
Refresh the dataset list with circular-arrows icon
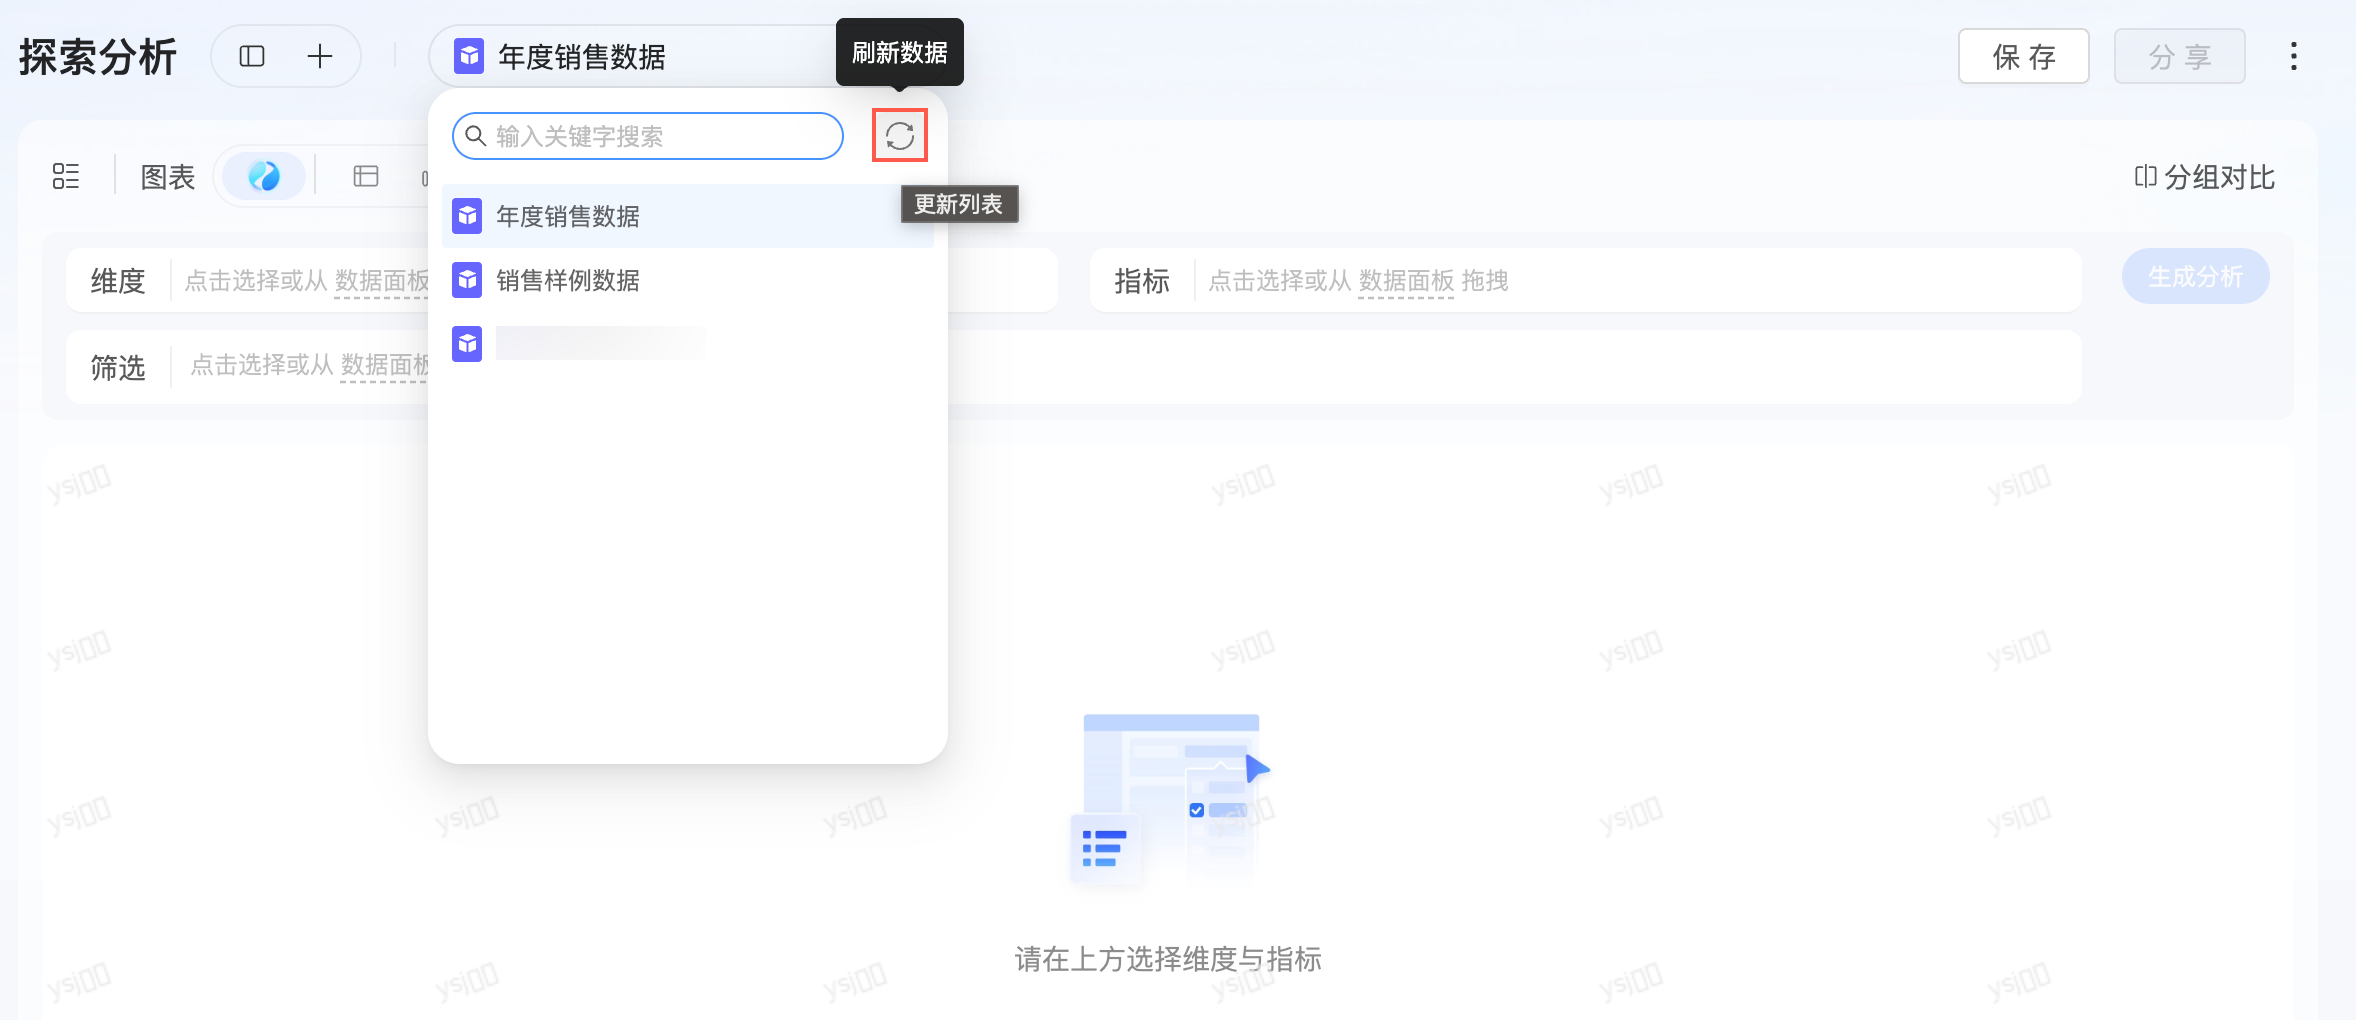pyautogui.click(x=900, y=136)
